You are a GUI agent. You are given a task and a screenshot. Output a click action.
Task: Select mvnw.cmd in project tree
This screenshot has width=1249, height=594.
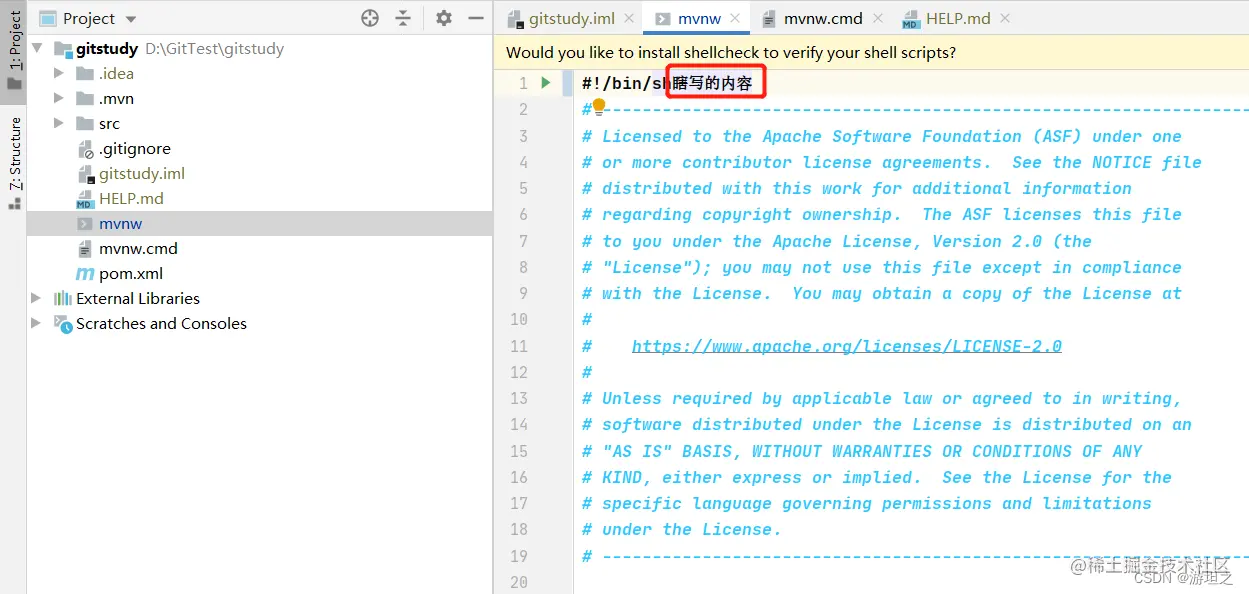coord(138,248)
